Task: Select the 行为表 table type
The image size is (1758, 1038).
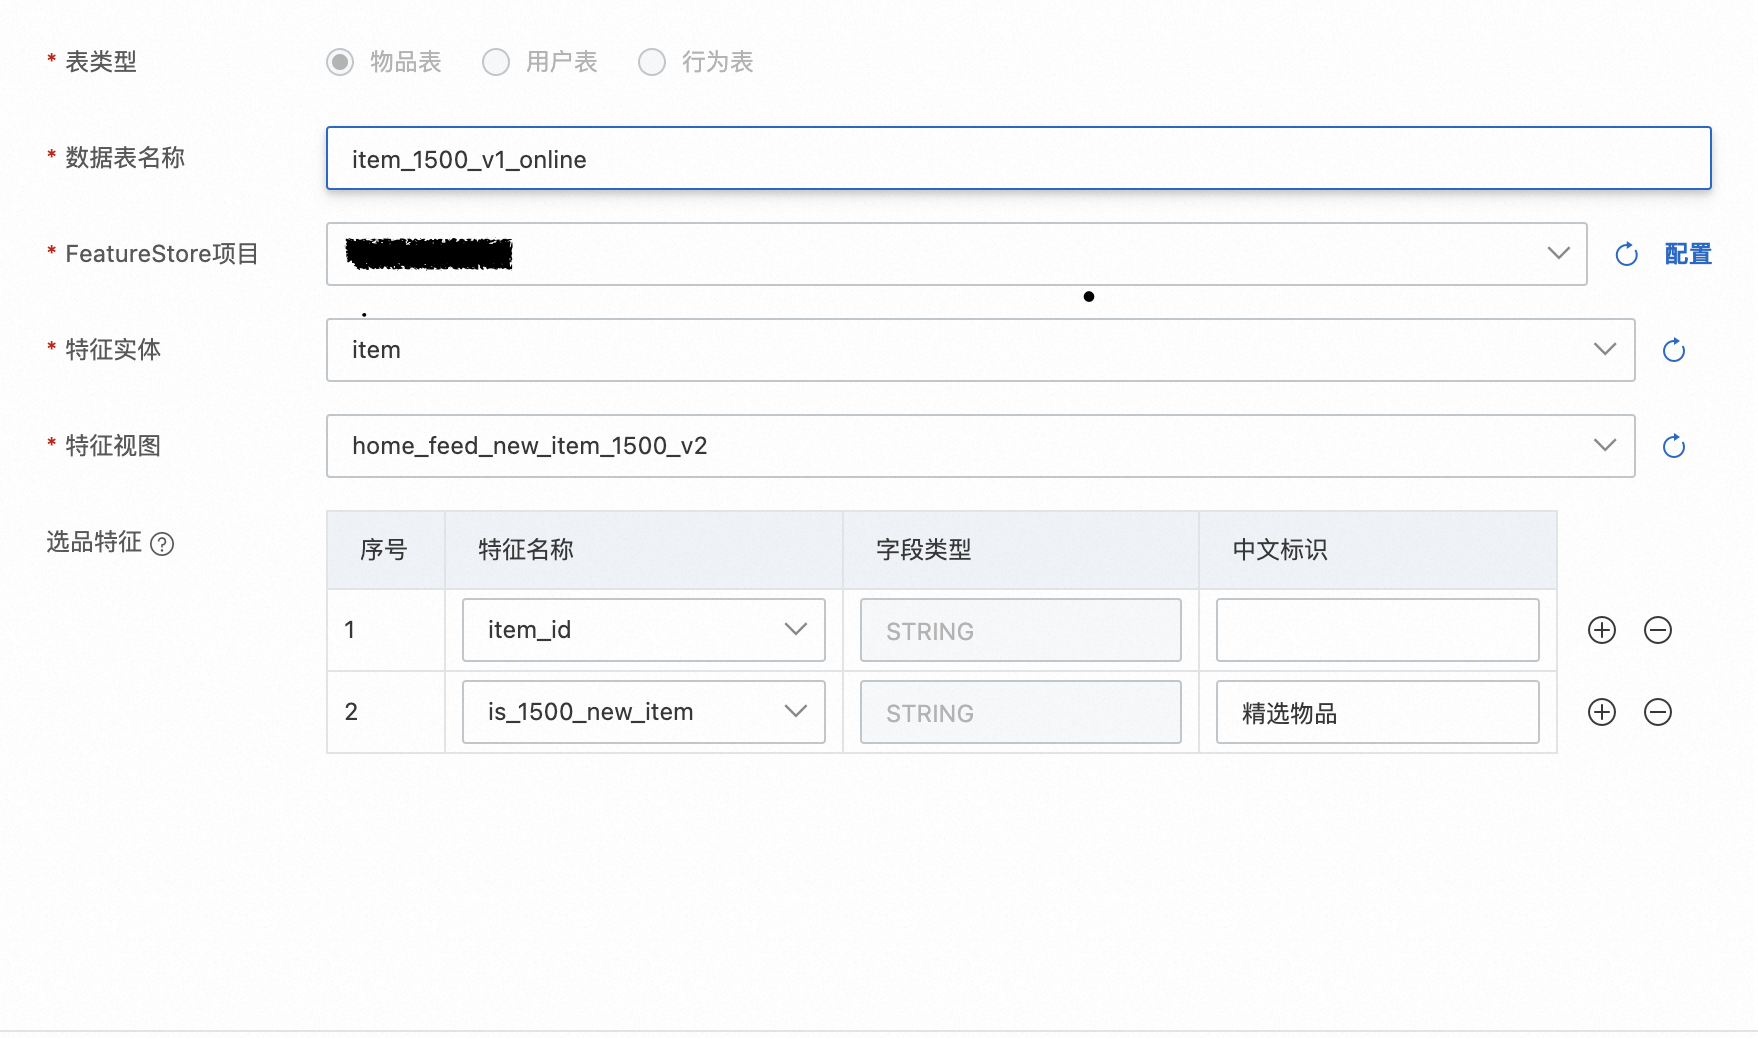Action: (652, 62)
